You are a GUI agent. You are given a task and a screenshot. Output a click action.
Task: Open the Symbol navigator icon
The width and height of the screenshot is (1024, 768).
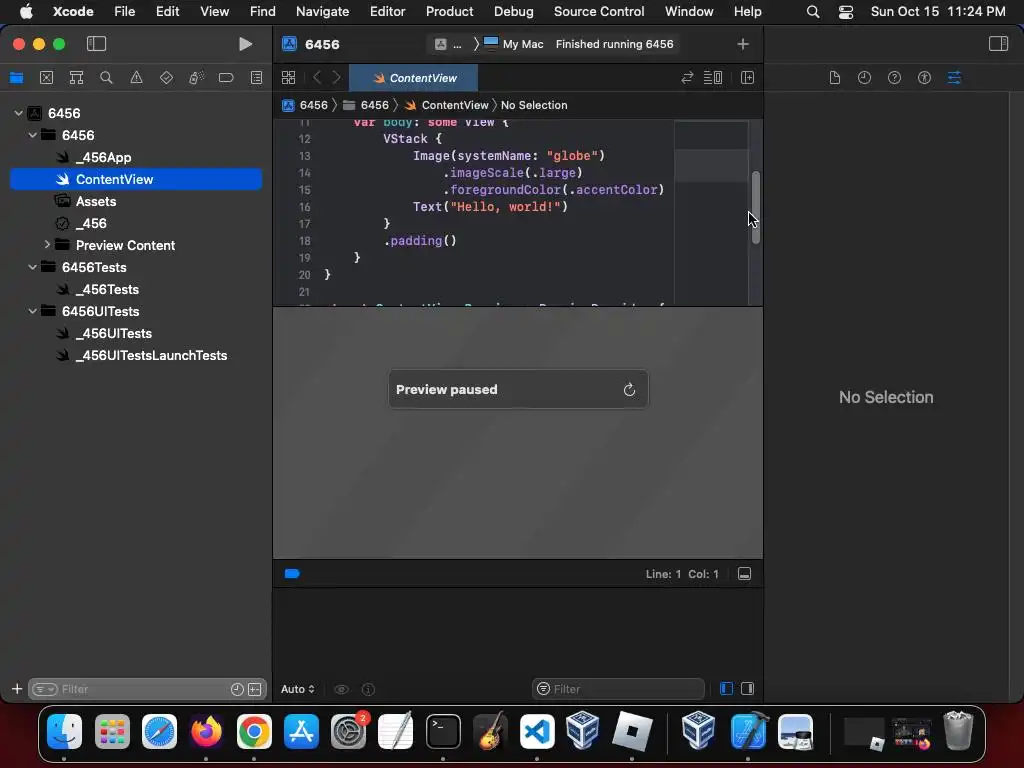[76, 78]
